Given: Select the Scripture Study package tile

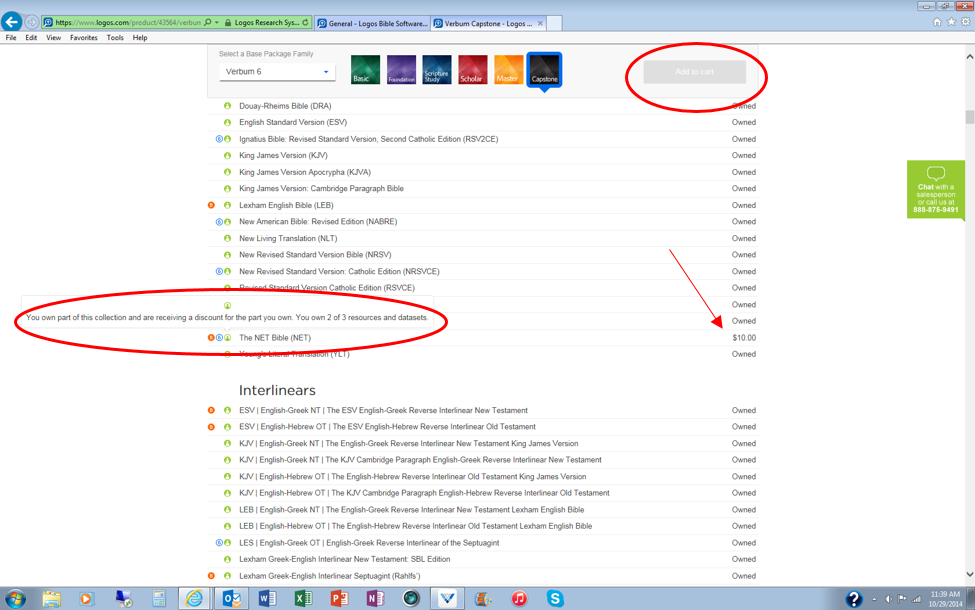Looking at the screenshot, I should click(x=437, y=69).
